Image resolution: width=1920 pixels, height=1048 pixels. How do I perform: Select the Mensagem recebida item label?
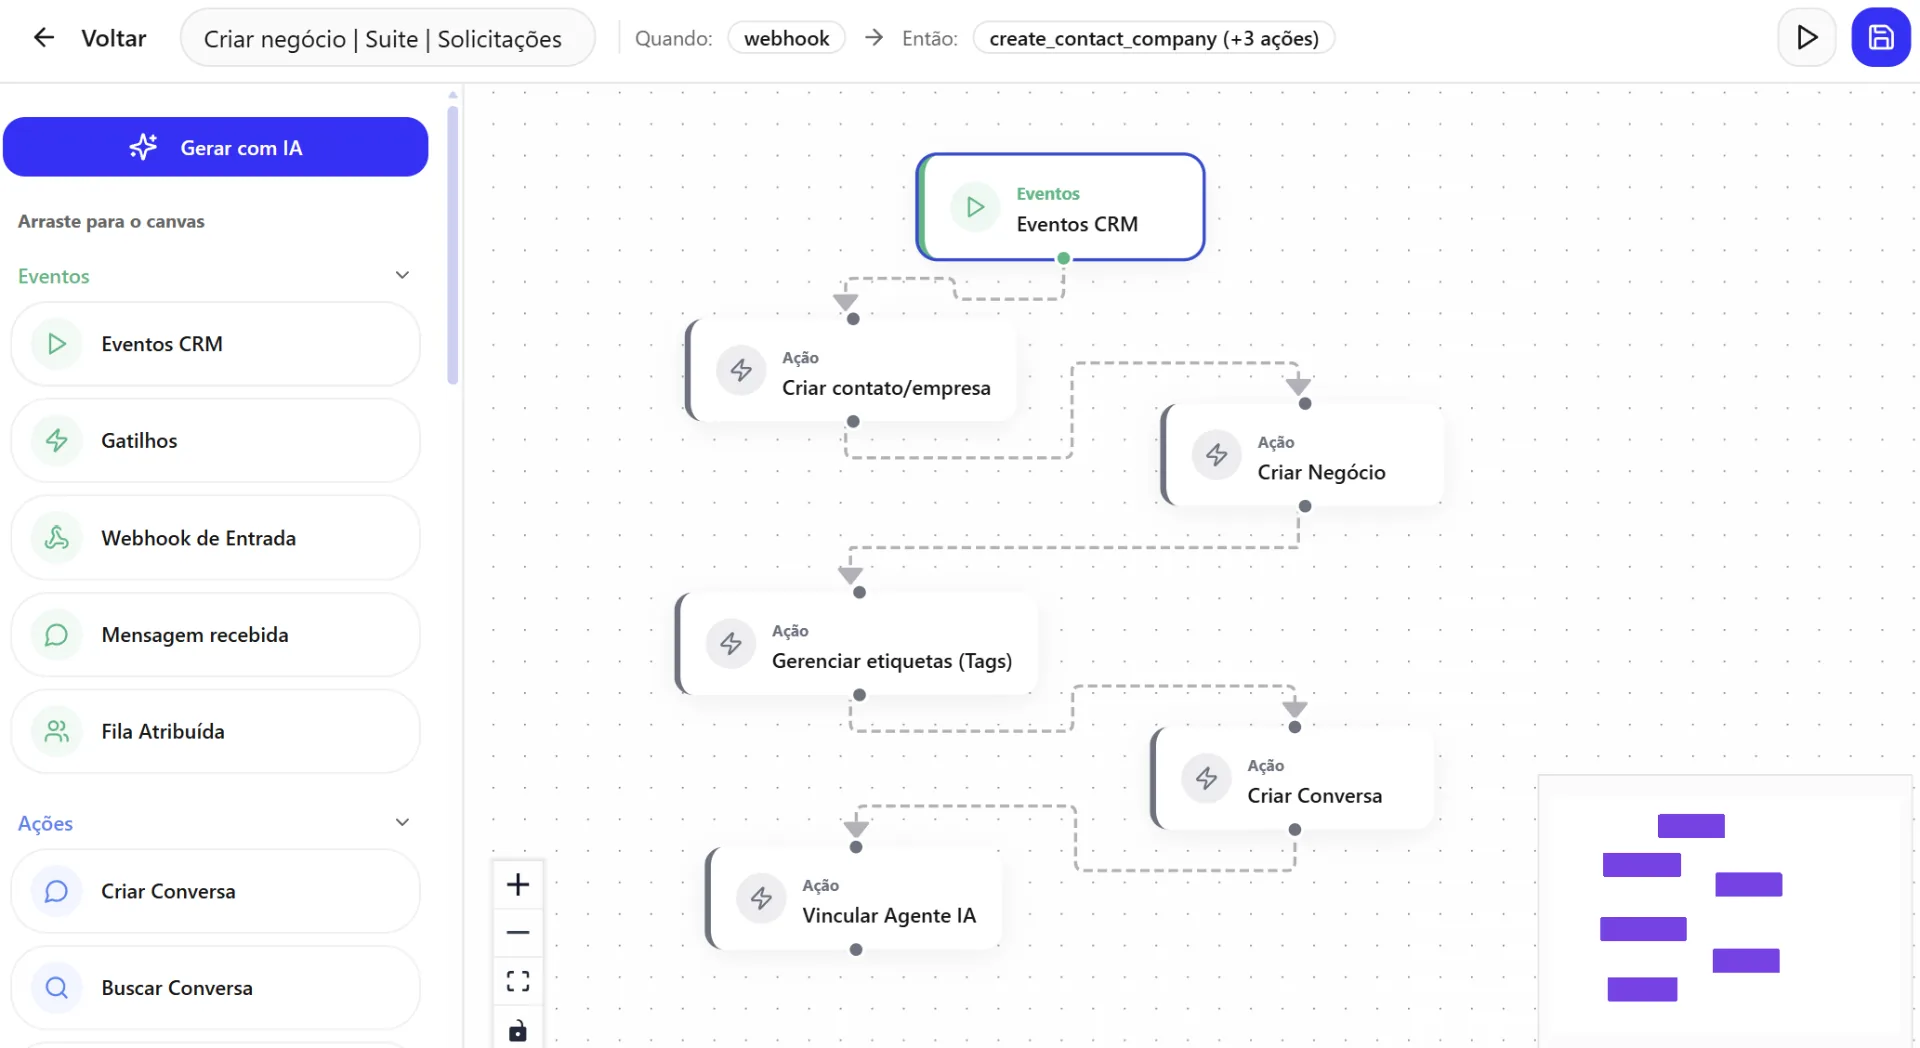[x=195, y=635]
